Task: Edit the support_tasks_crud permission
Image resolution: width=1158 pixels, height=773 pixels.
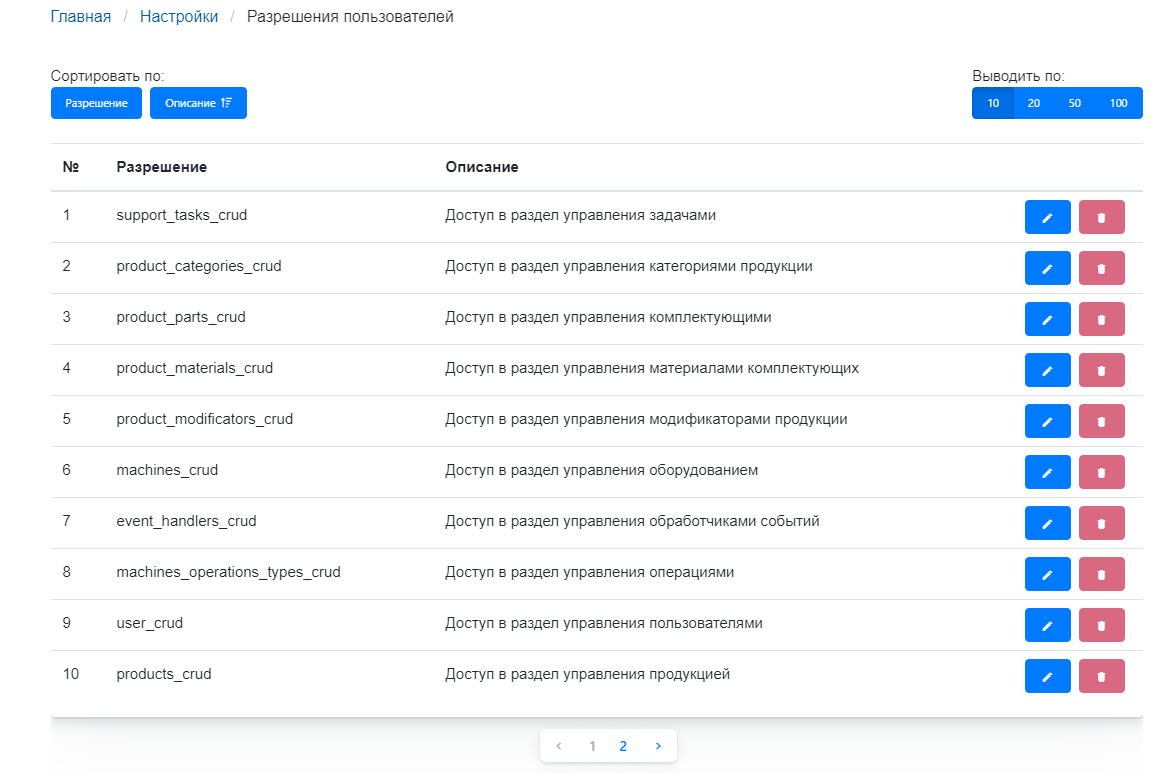Action: pos(1047,217)
